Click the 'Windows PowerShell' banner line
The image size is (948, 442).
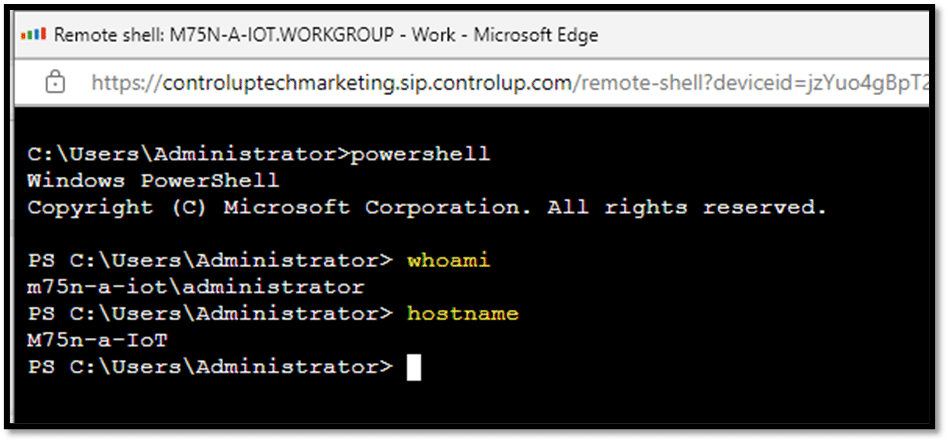(x=154, y=181)
